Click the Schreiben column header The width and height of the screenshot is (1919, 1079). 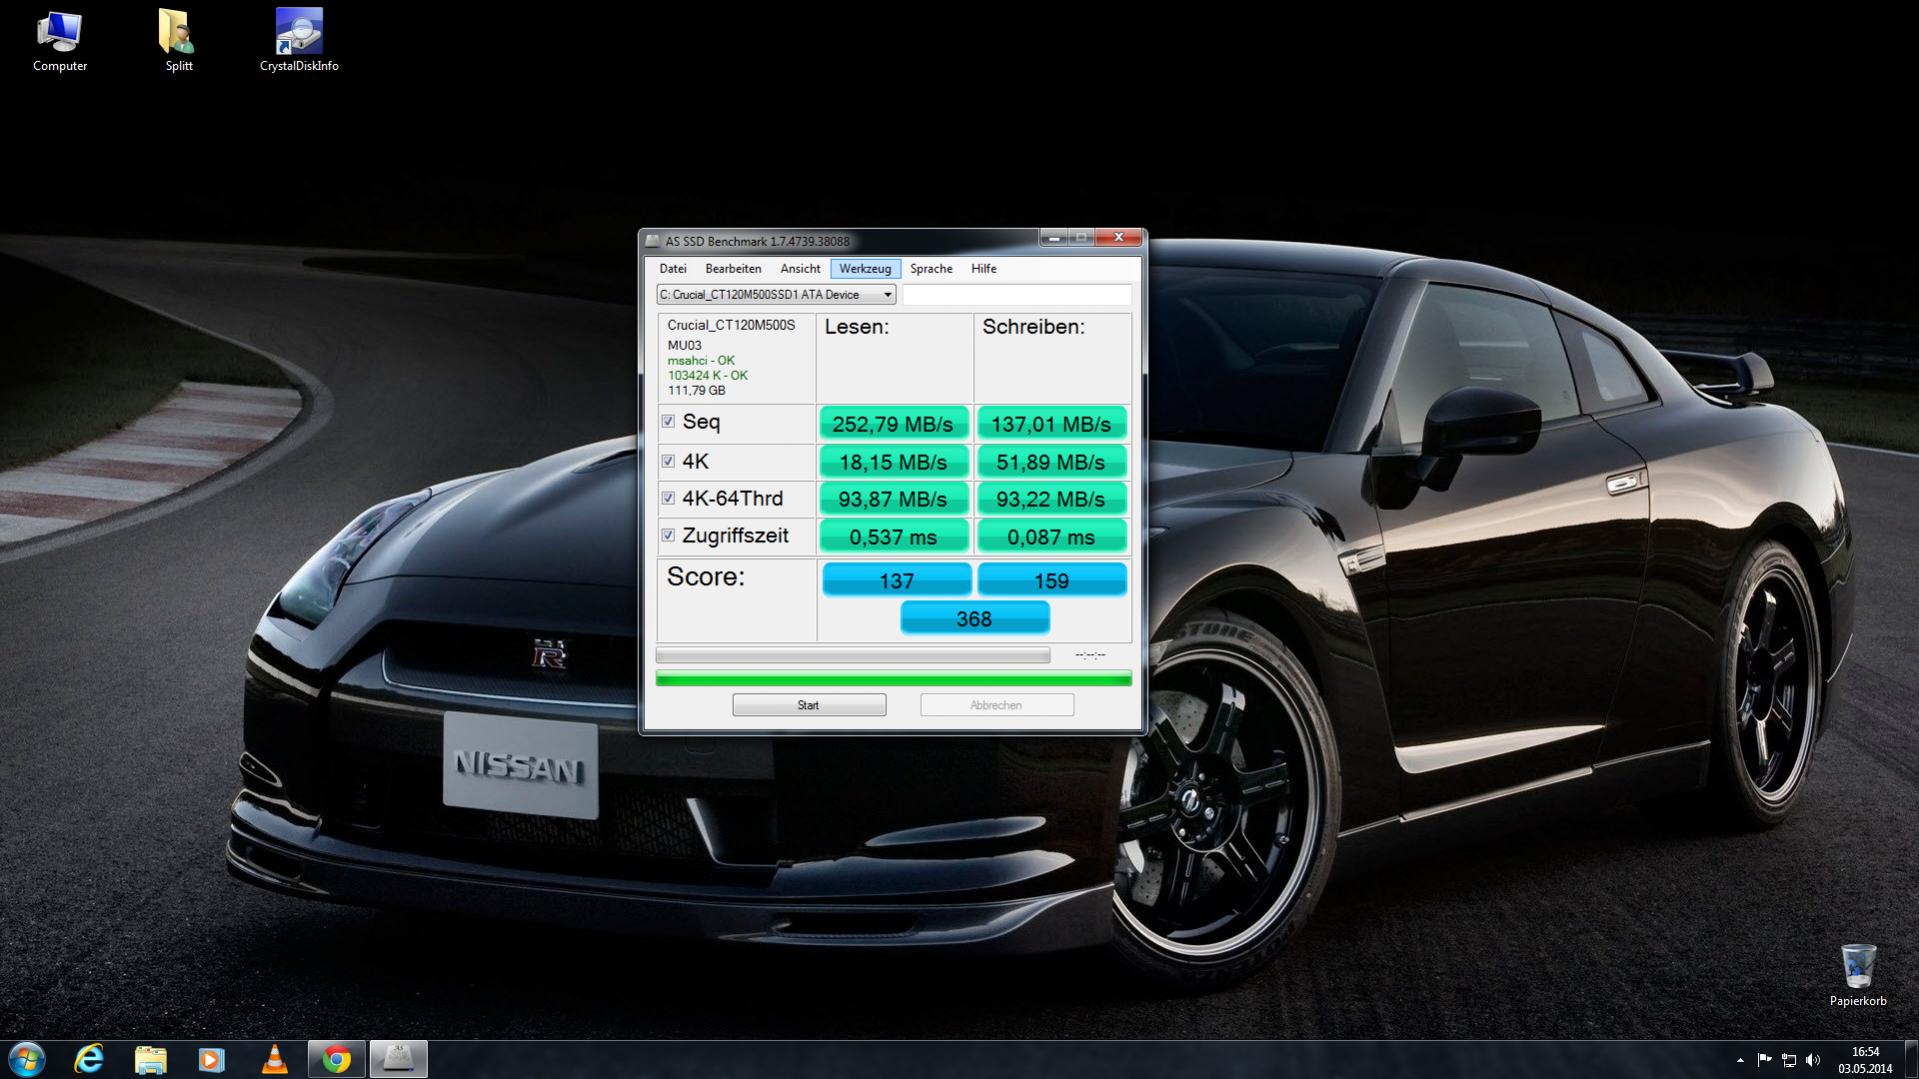tap(1033, 327)
